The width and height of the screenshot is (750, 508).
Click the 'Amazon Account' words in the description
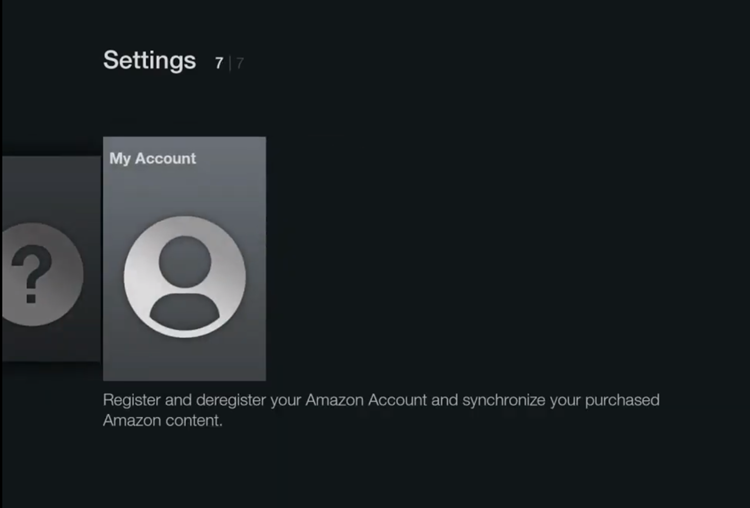point(366,400)
